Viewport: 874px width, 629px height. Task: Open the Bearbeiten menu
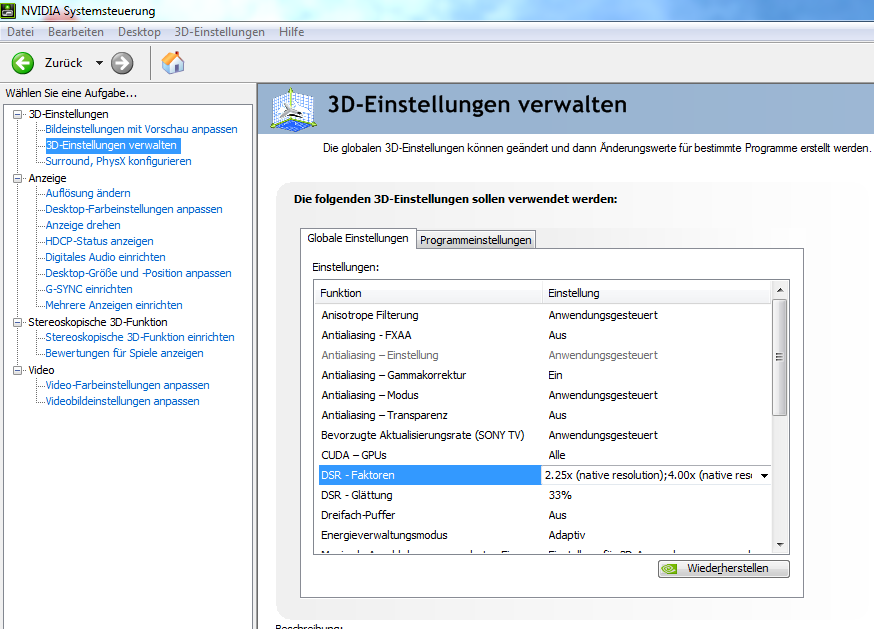click(x=76, y=32)
